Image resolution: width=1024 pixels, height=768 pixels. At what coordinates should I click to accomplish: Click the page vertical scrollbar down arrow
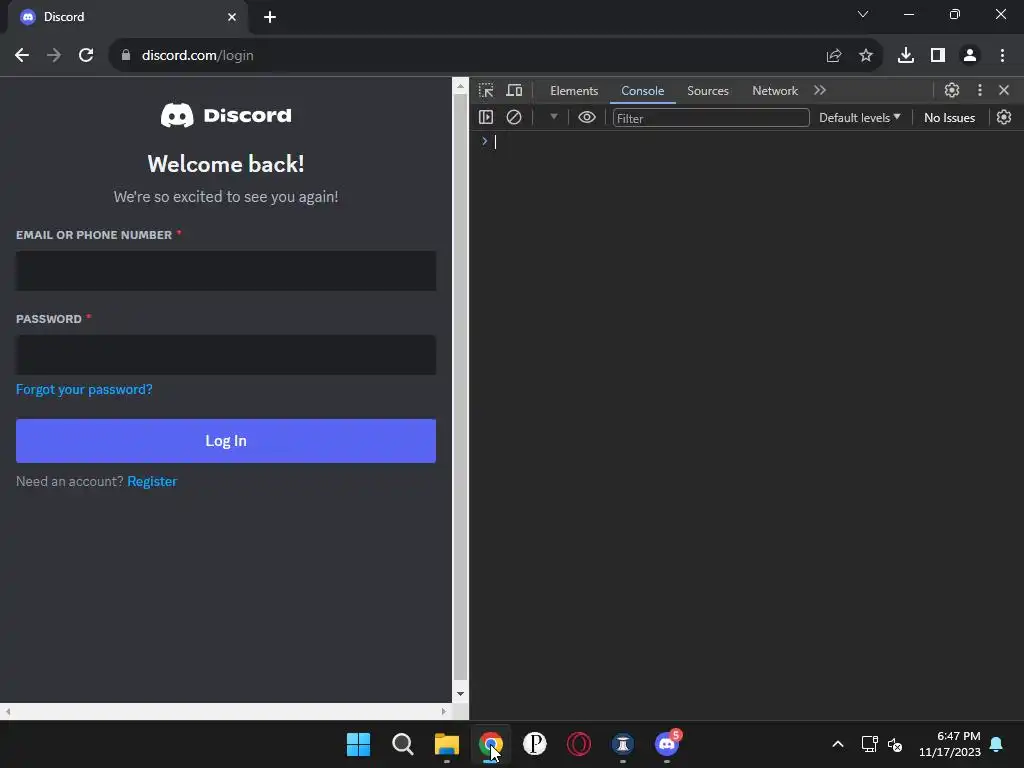click(460, 694)
